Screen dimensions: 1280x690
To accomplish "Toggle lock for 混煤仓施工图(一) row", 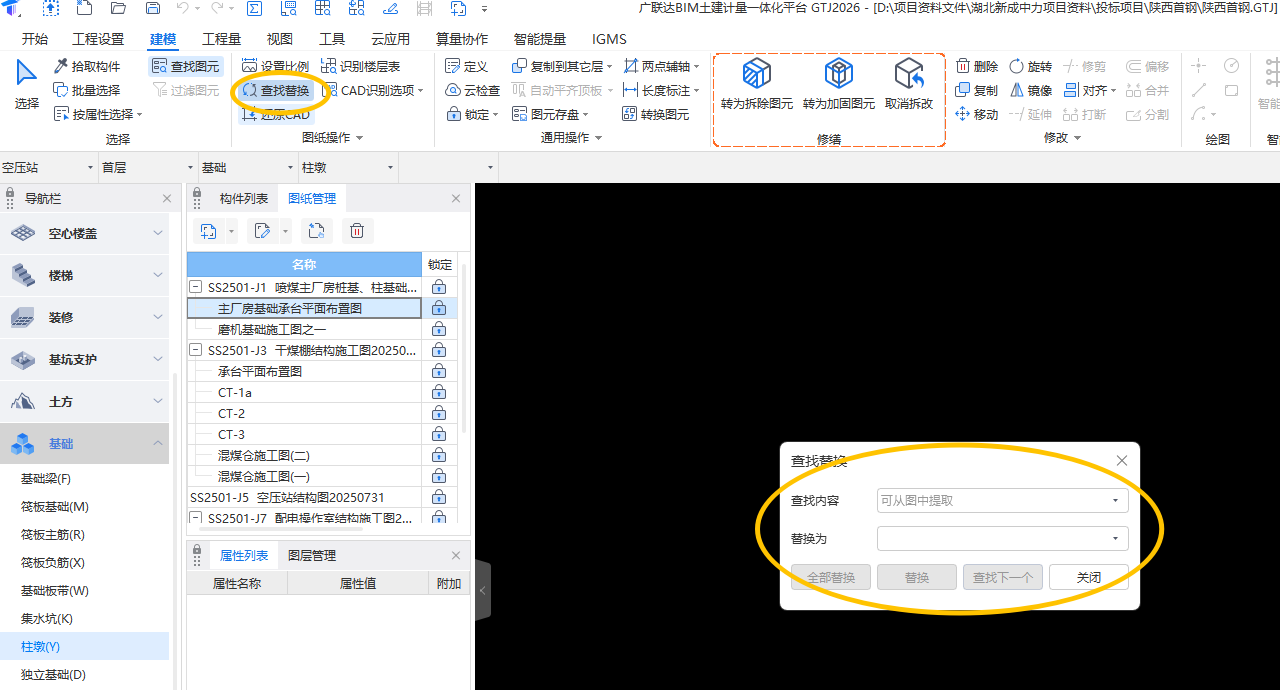I will point(439,476).
